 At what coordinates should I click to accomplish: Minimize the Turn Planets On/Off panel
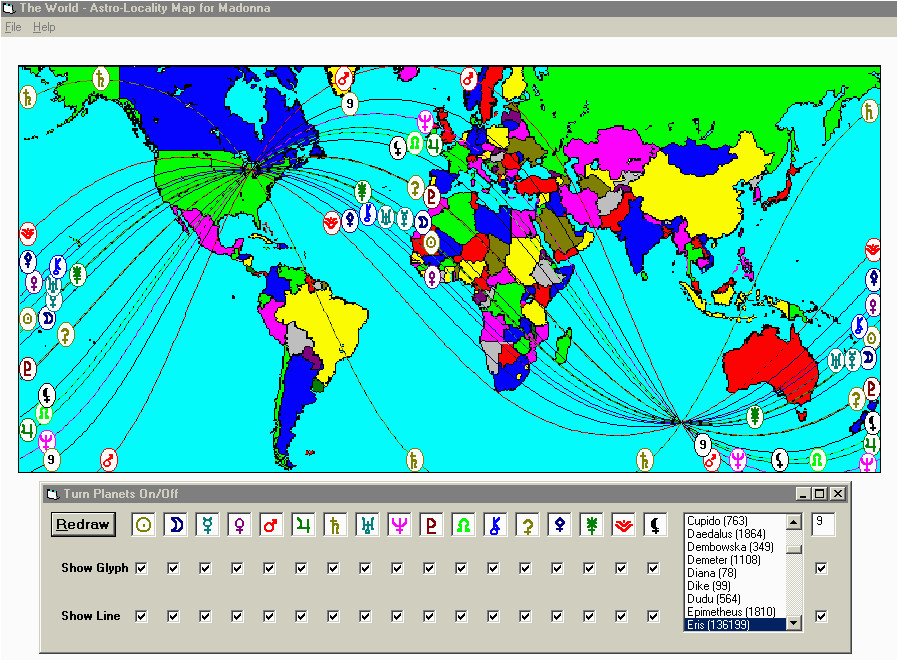pos(804,493)
